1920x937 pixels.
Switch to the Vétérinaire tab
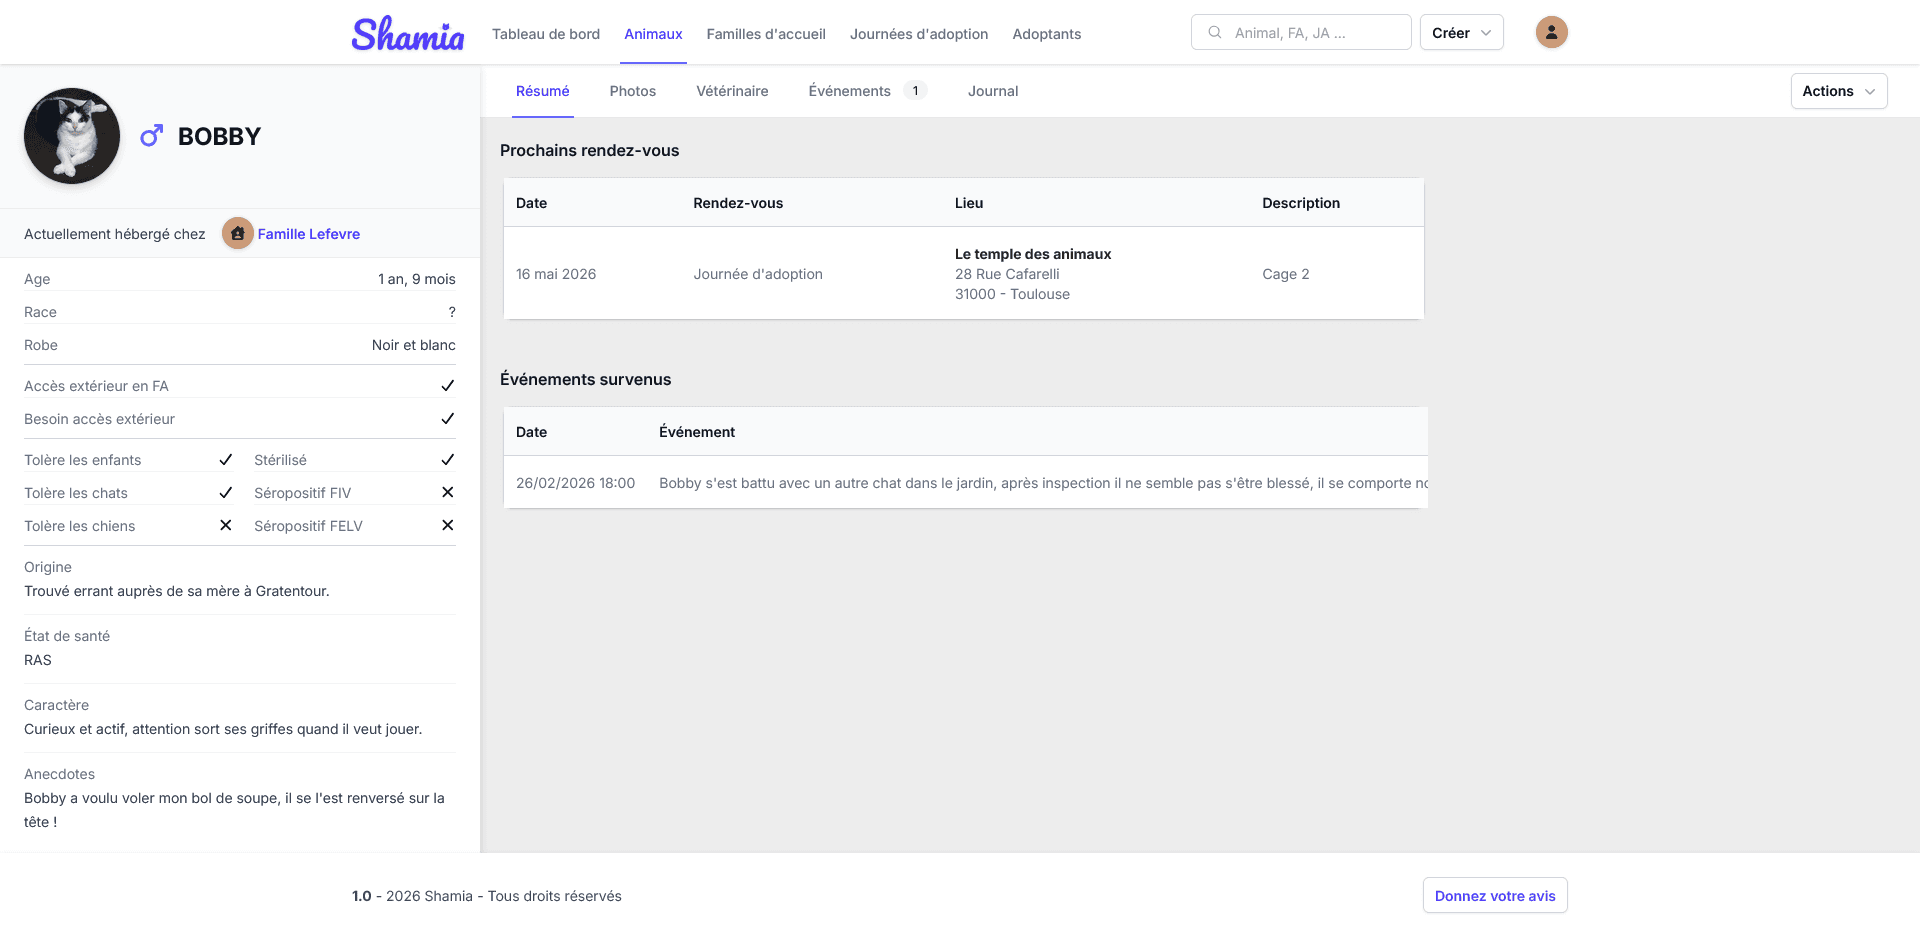click(x=732, y=91)
